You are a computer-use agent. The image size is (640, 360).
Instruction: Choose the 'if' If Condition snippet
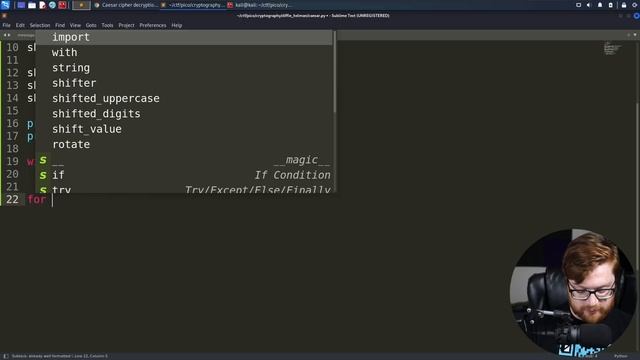(184, 175)
